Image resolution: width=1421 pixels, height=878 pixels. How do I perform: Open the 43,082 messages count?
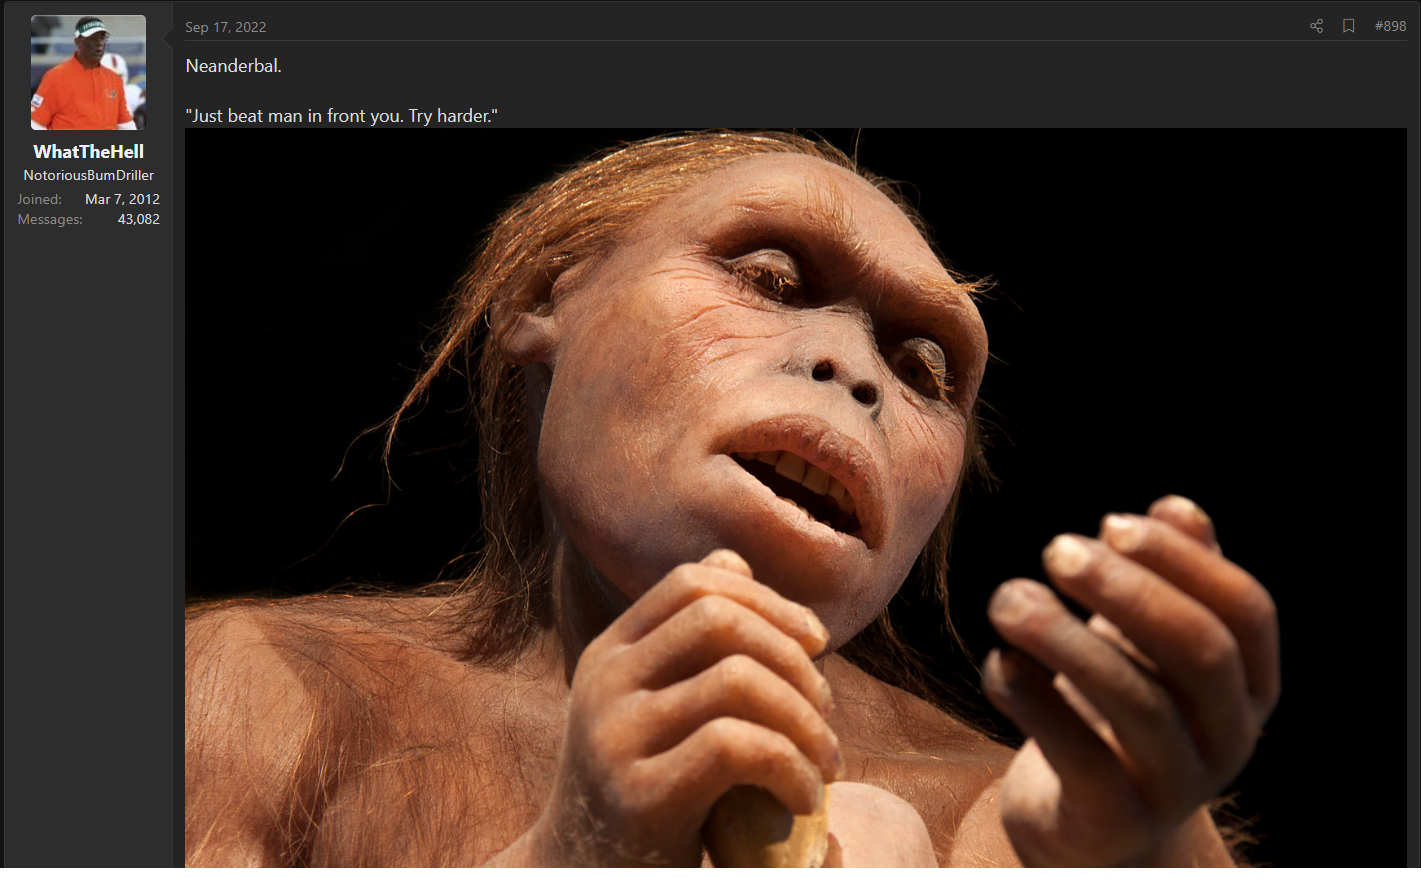tap(138, 219)
